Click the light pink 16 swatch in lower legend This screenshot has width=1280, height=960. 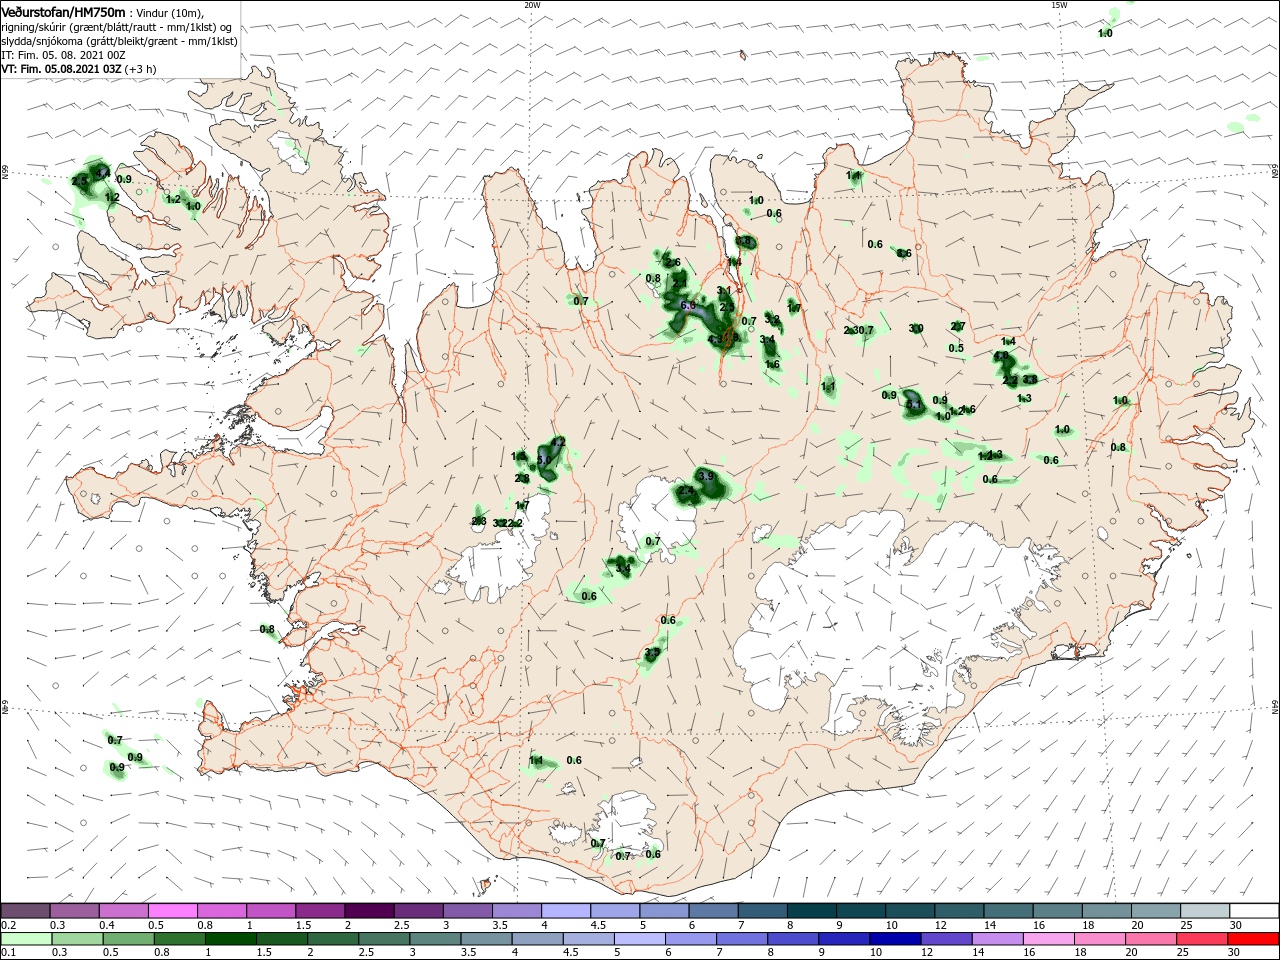tap(1049, 939)
